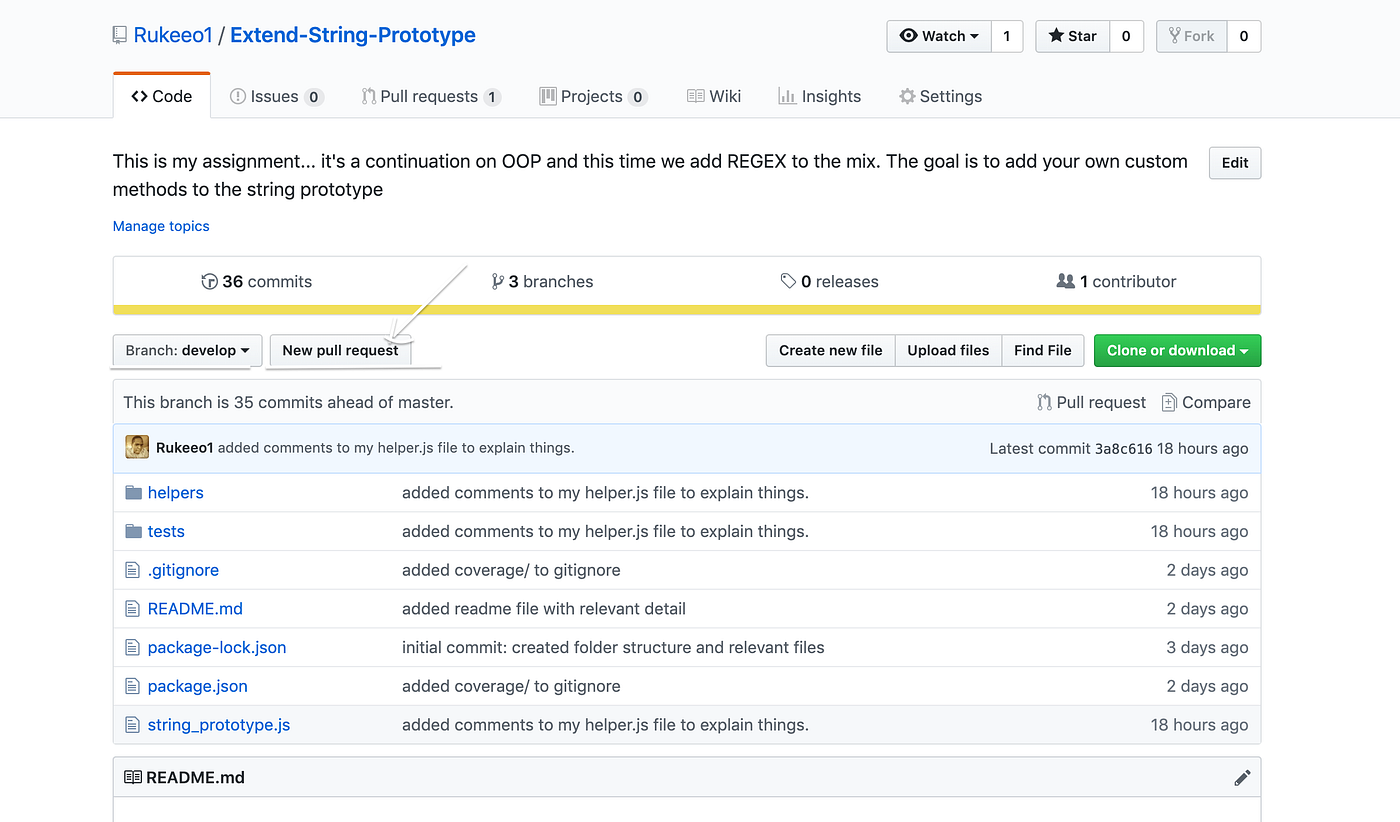
Task: Click Rukeeo1 username in latest commit row
Action: pos(185,447)
